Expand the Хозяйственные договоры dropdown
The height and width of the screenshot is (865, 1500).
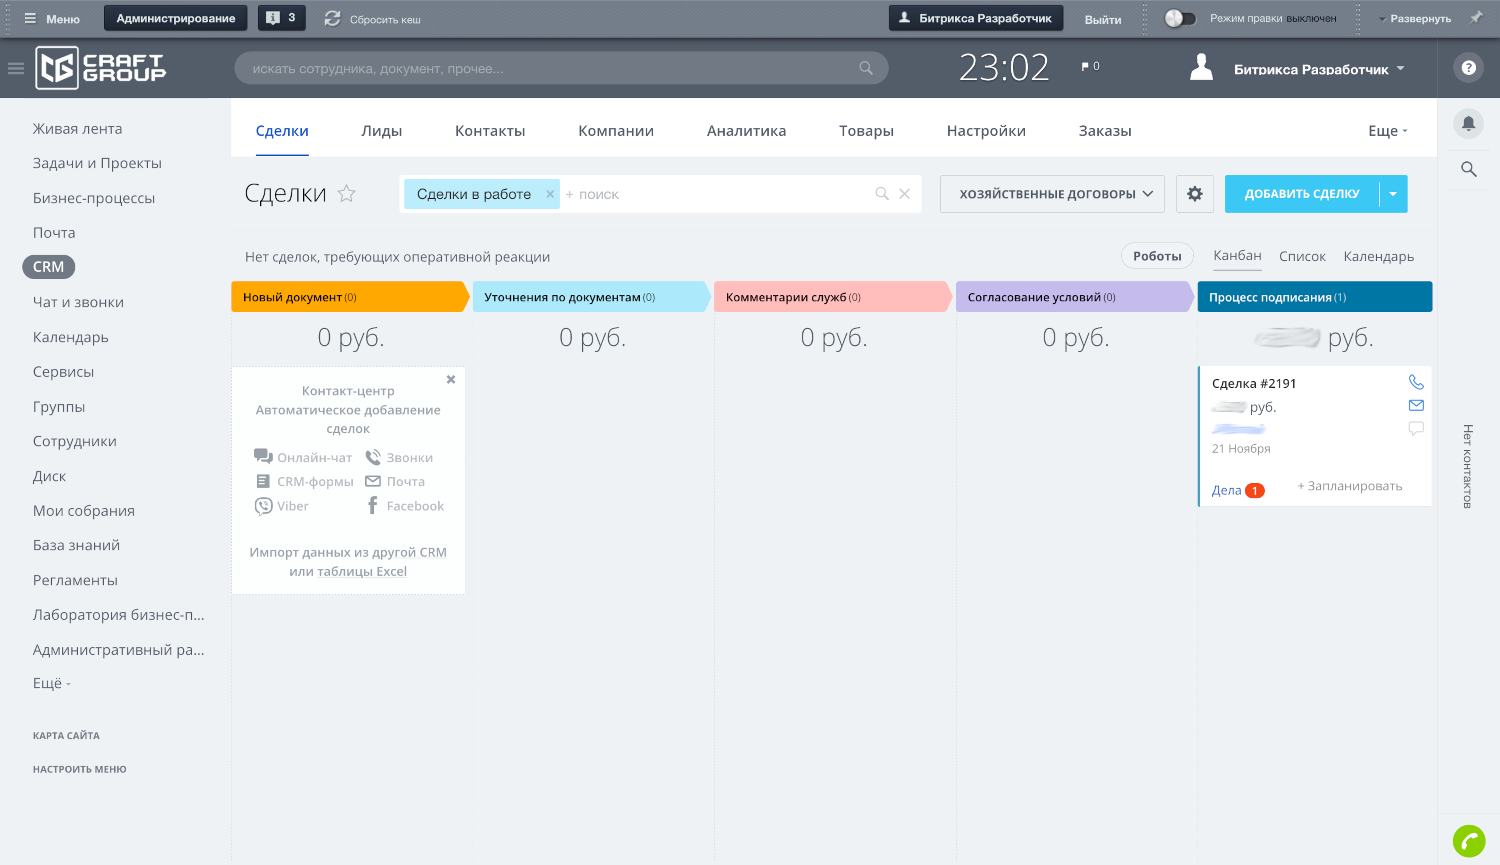point(1052,194)
